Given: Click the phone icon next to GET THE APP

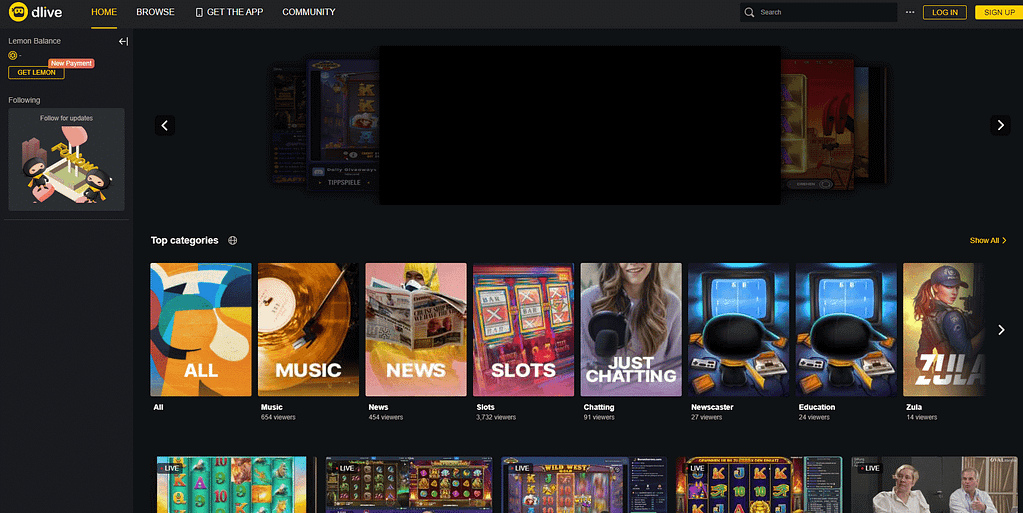Looking at the screenshot, I should tap(199, 12).
